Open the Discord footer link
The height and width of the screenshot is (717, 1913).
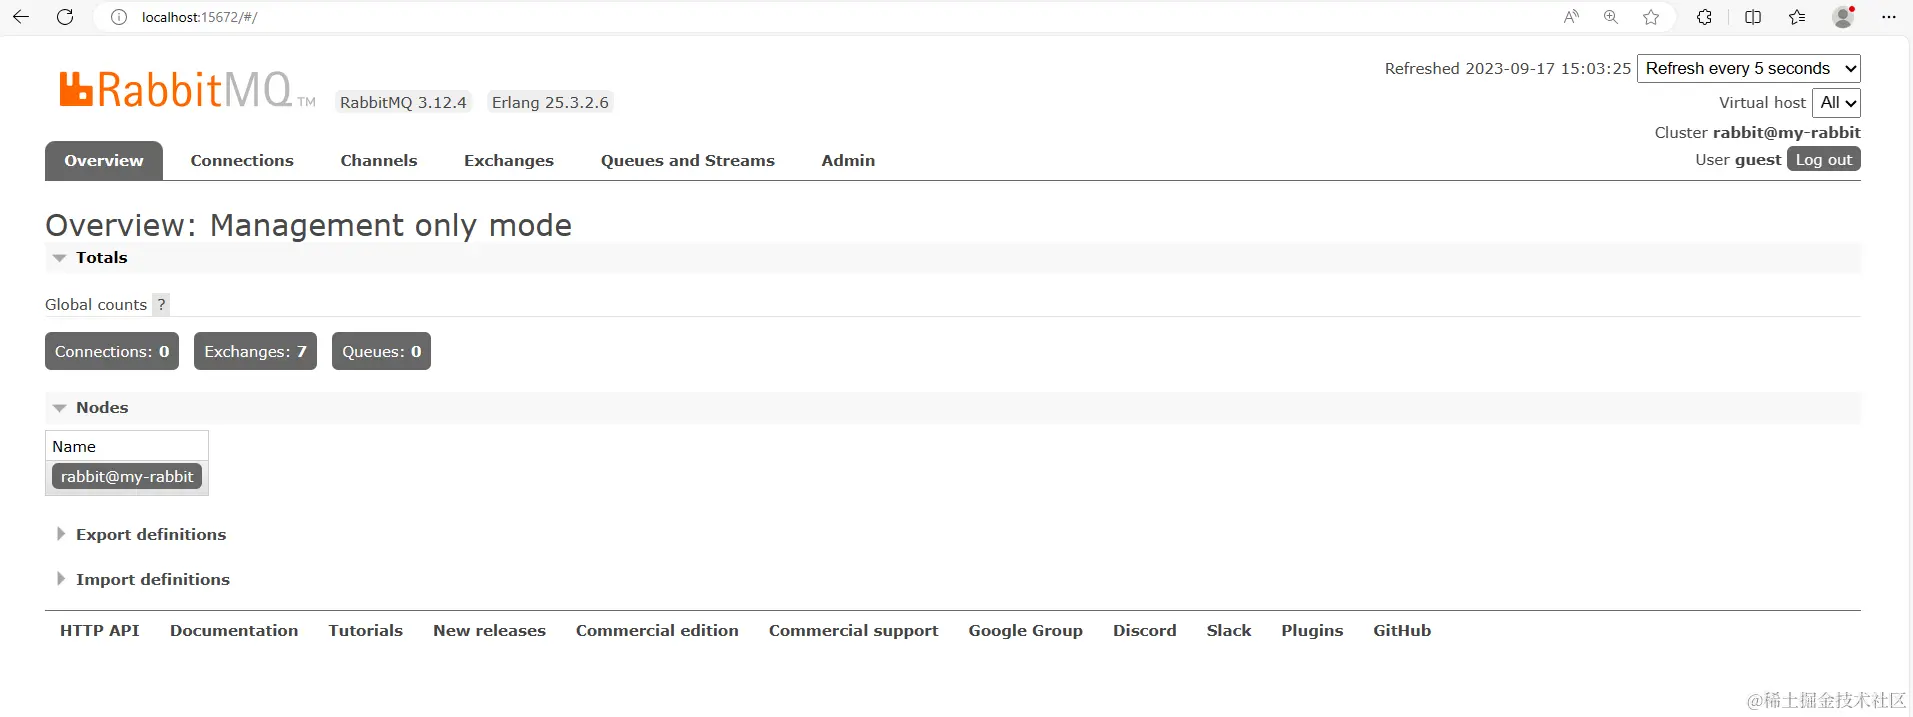[x=1145, y=631]
